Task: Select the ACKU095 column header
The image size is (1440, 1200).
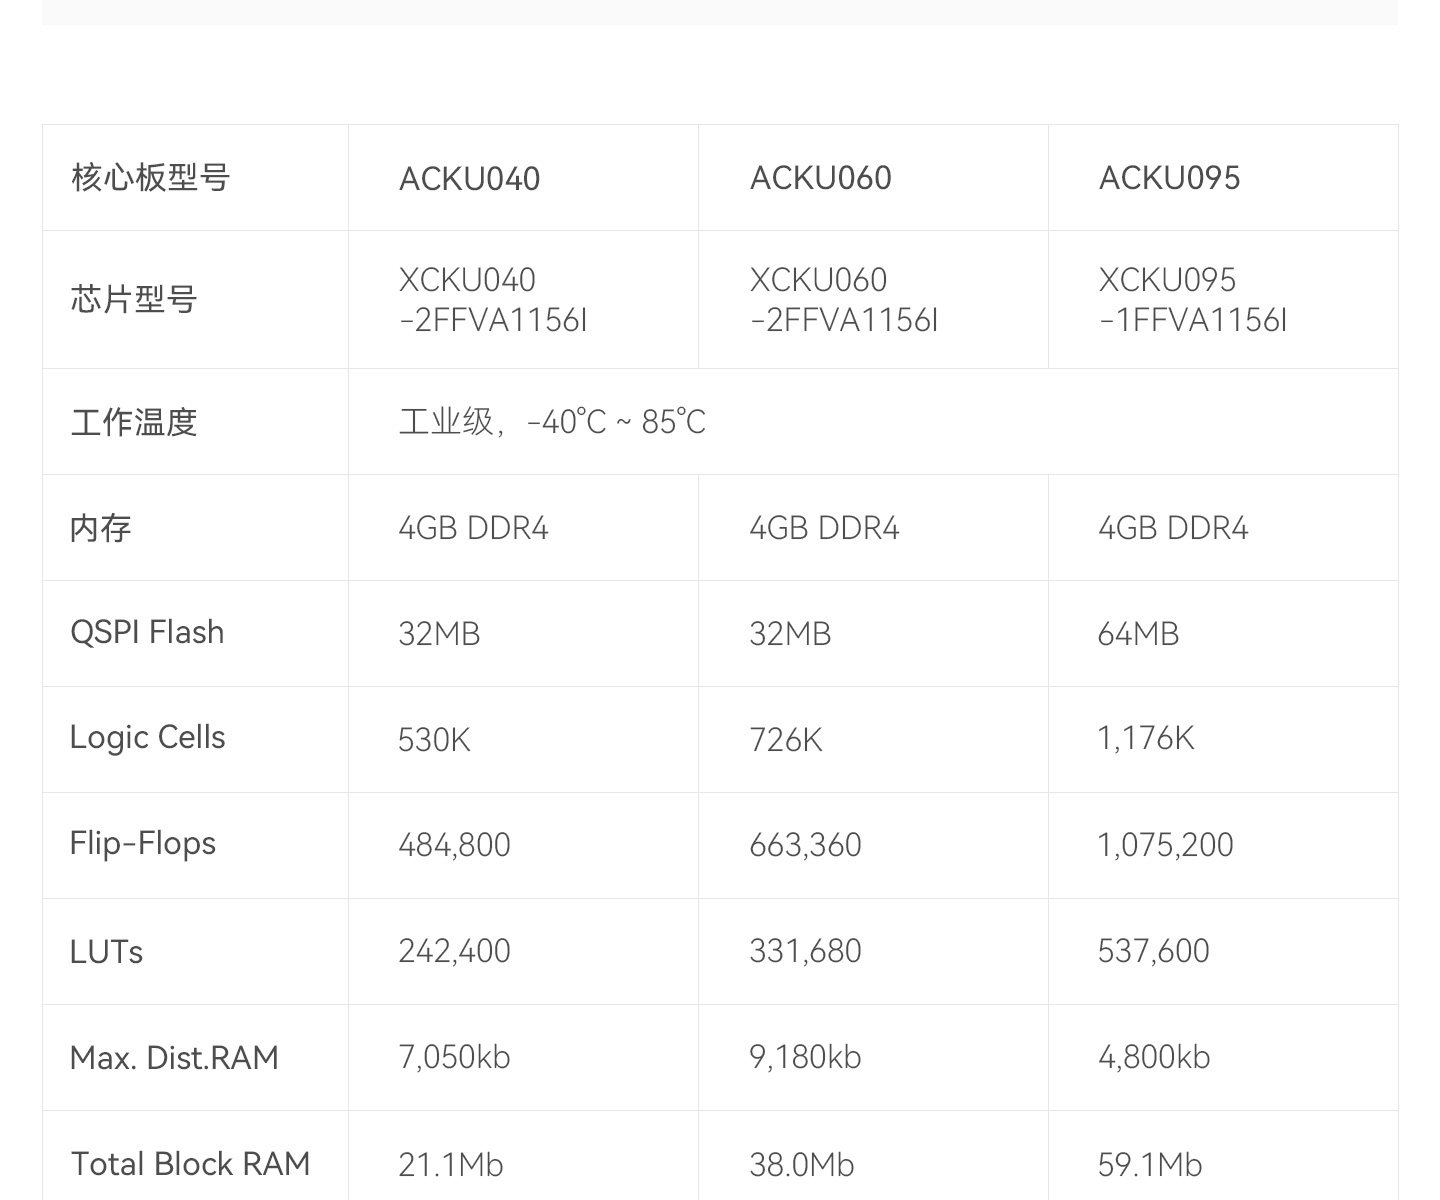Action: pos(1169,178)
